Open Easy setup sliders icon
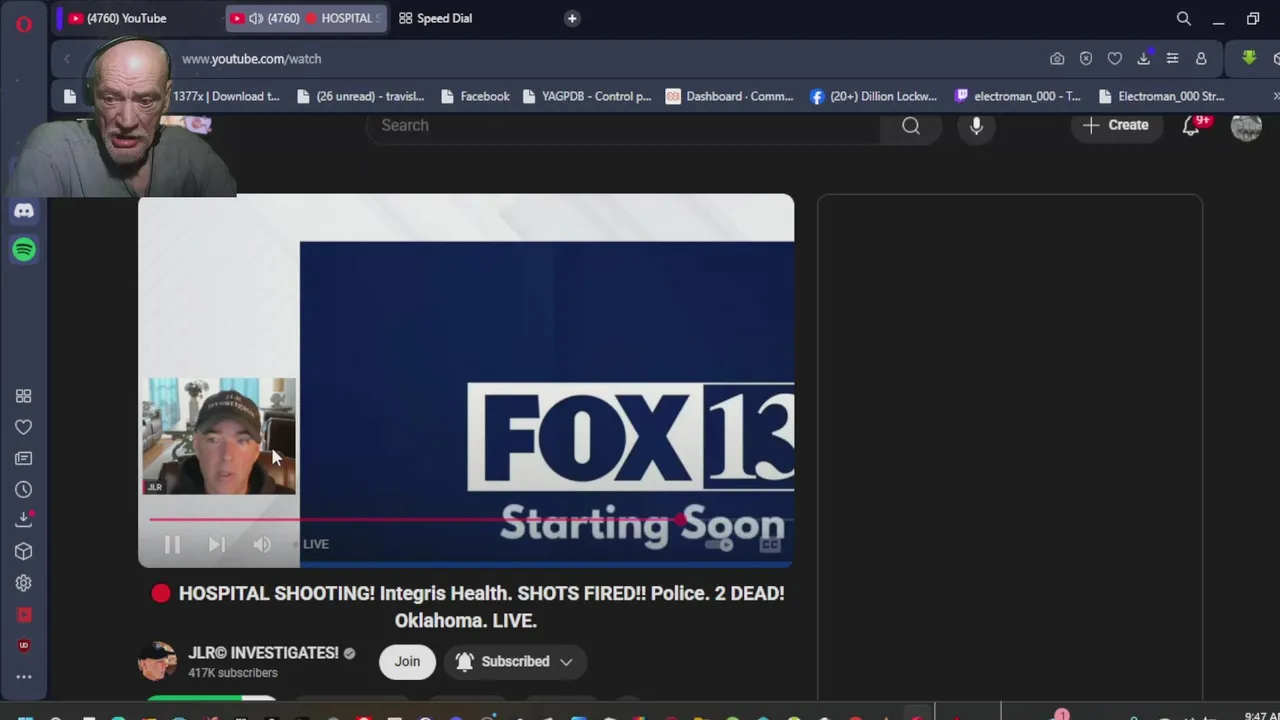Image resolution: width=1280 pixels, height=720 pixels. coord(1172,59)
